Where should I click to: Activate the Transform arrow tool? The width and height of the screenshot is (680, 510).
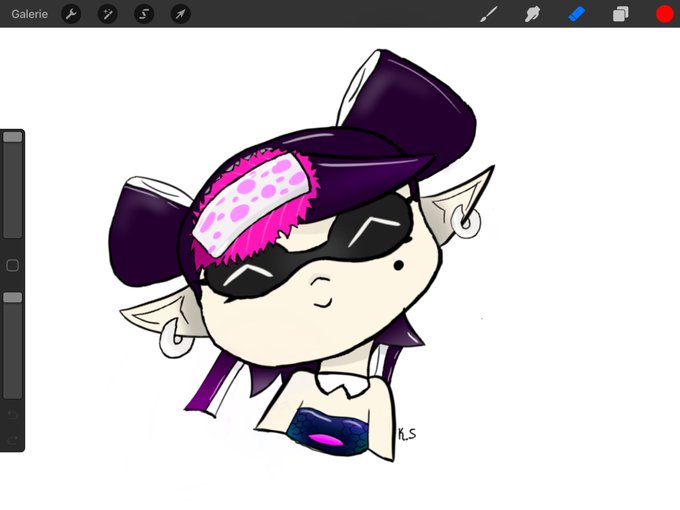click(x=180, y=14)
